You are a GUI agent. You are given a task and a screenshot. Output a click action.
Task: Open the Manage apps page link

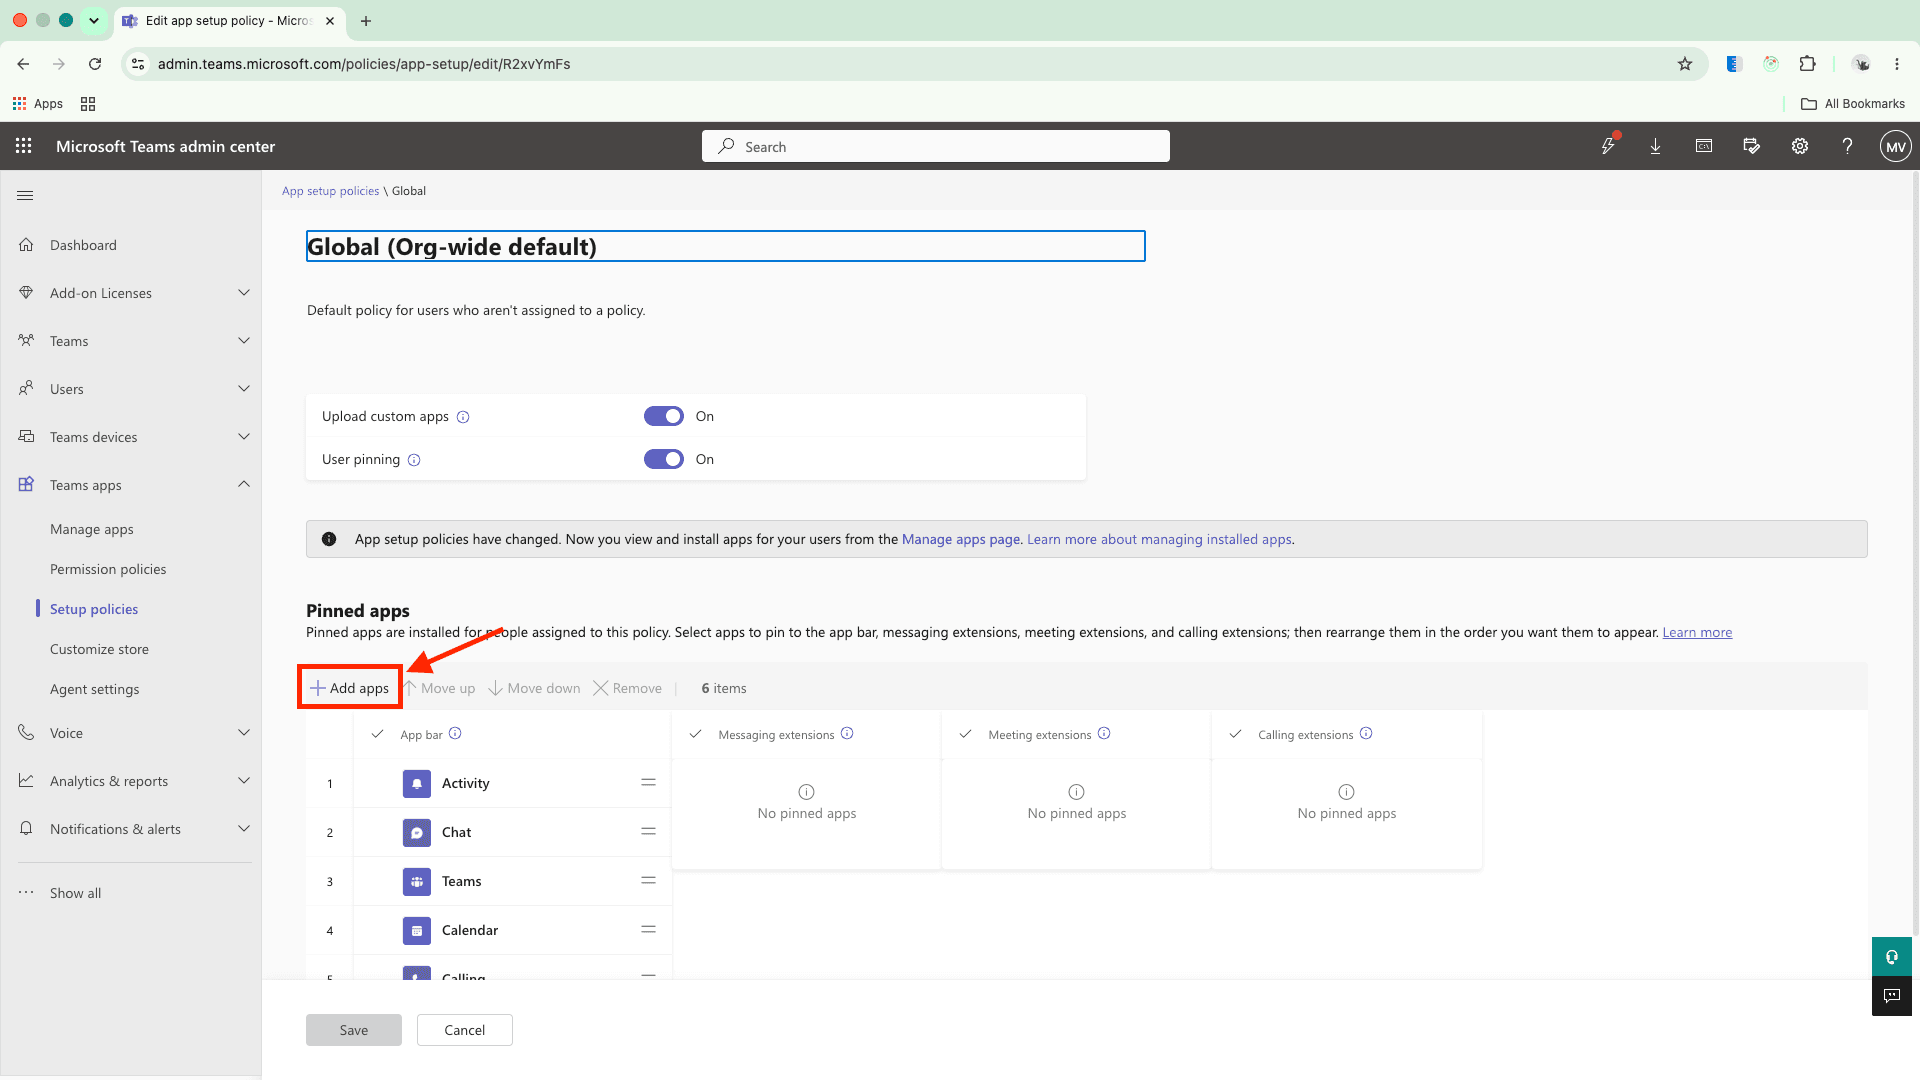coord(960,539)
